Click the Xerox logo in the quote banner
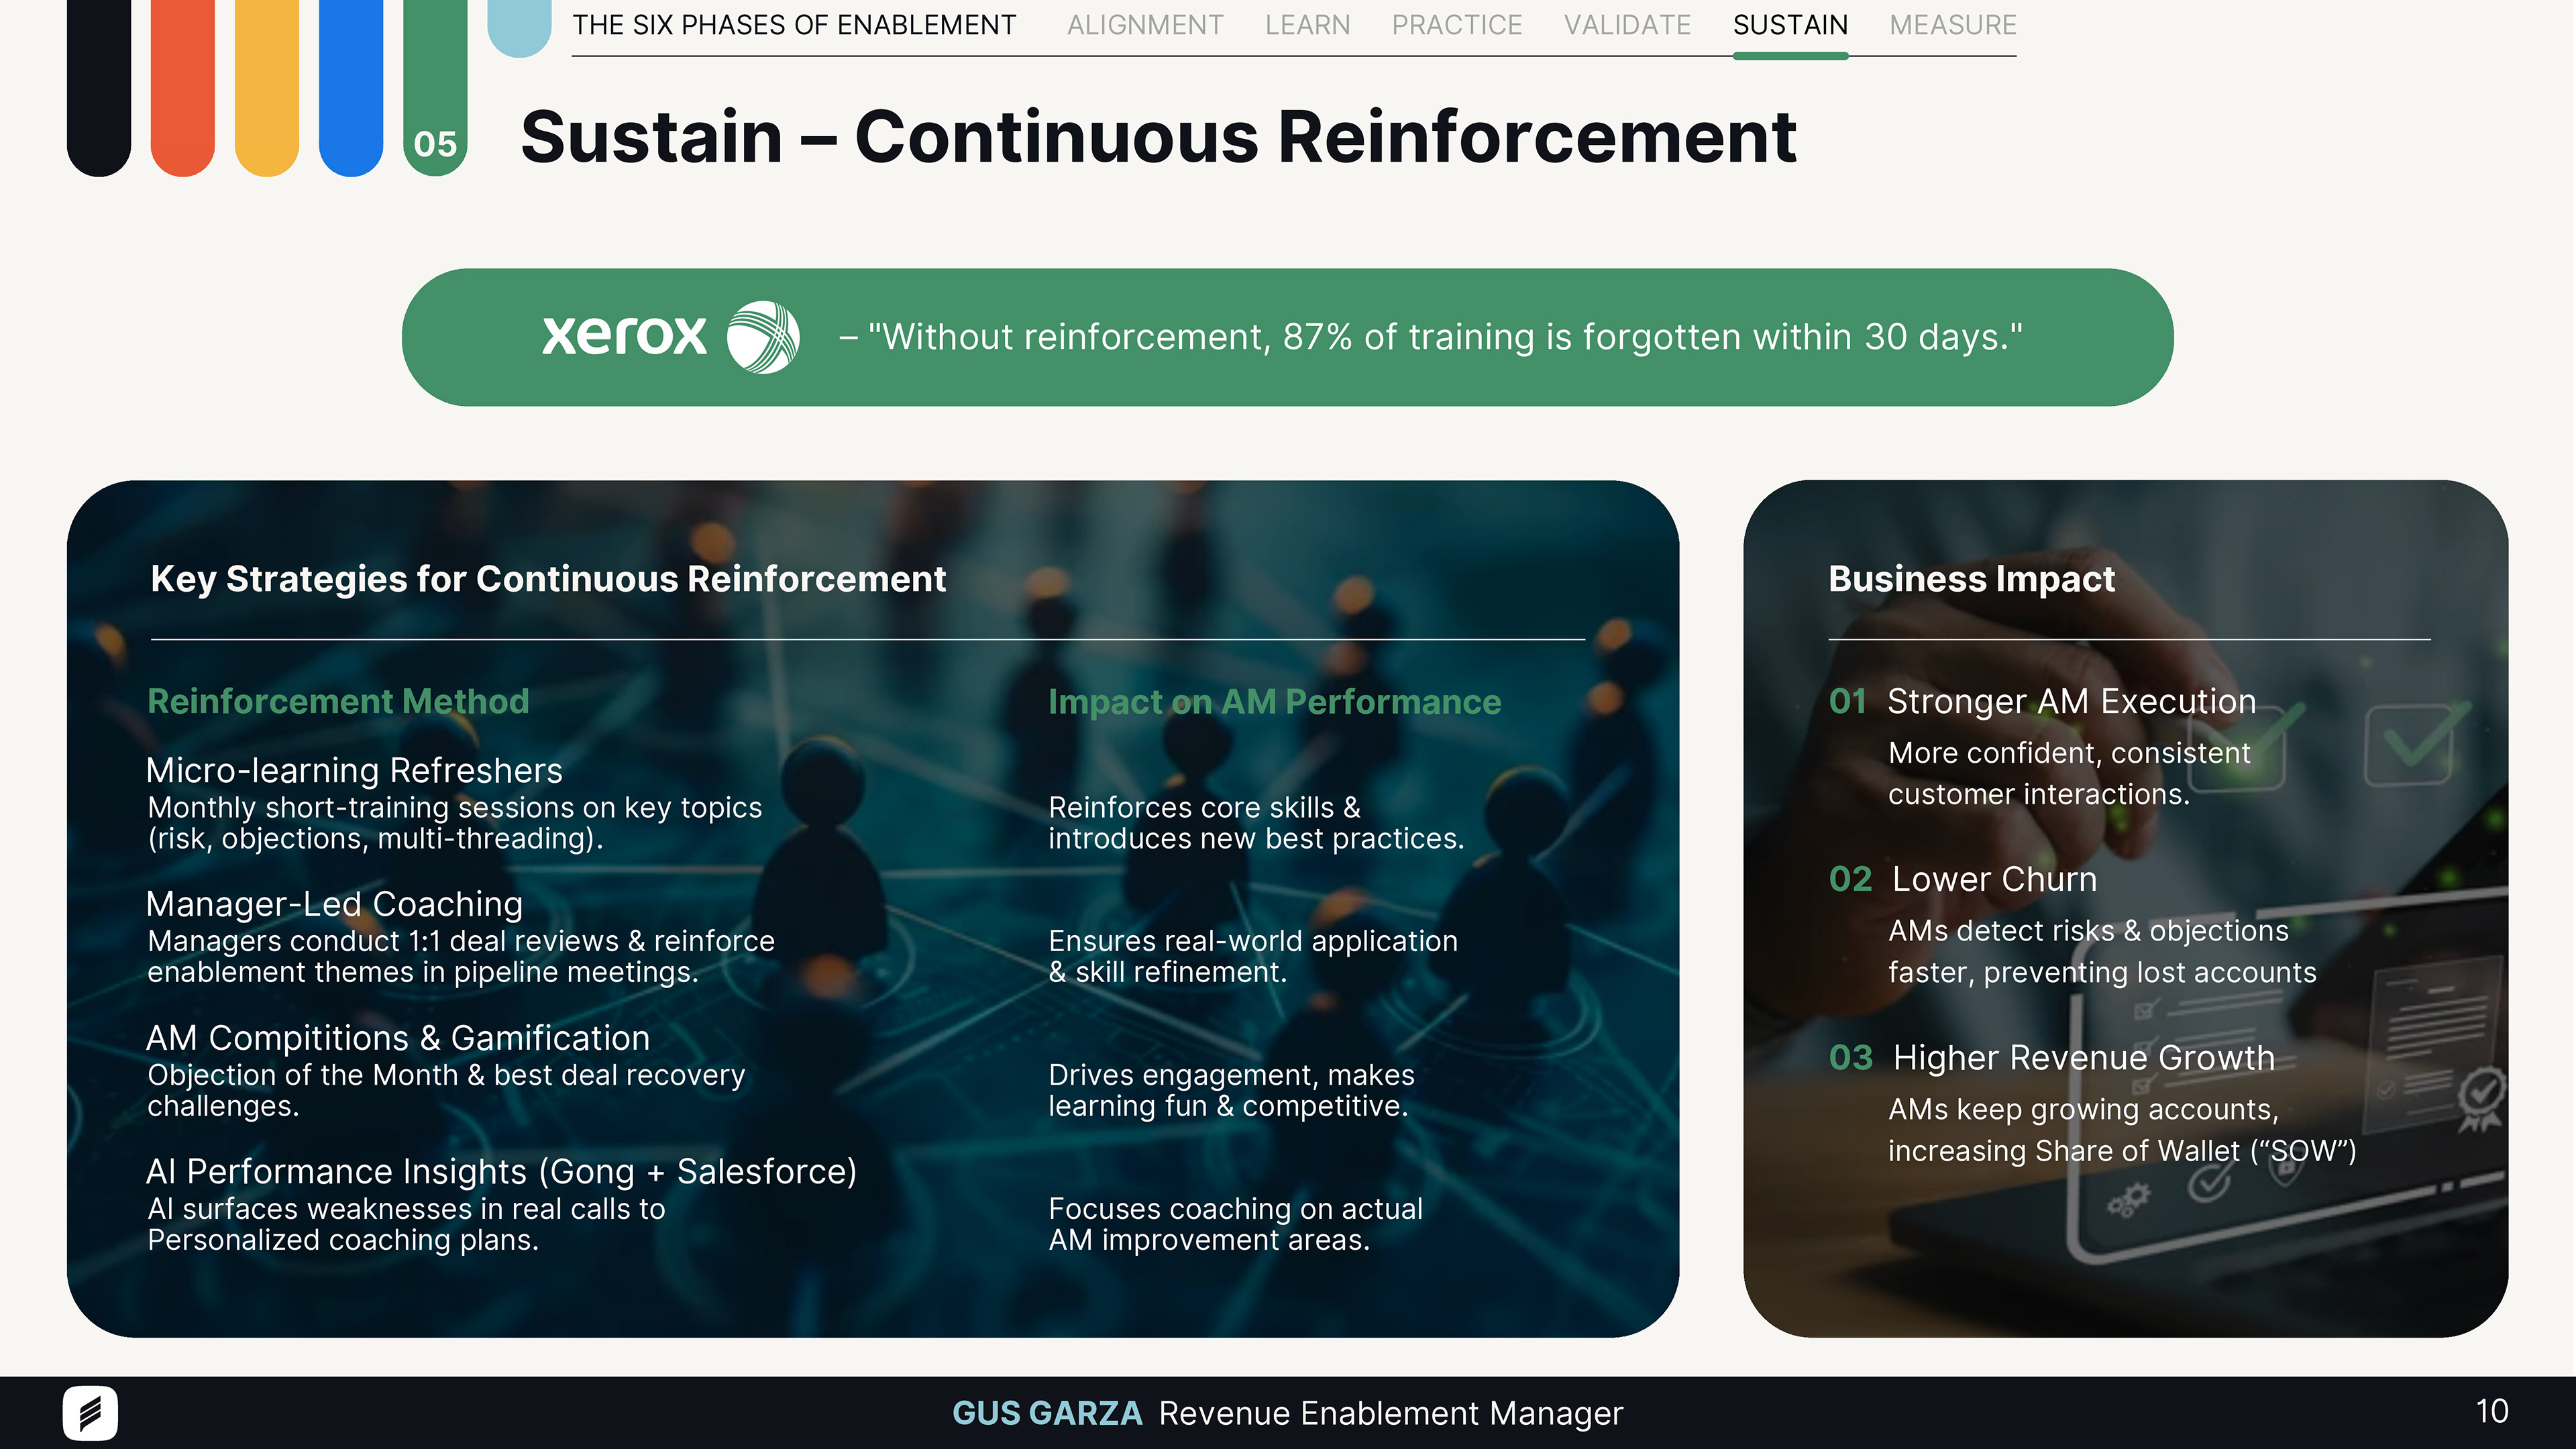This screenshot has height=1449, width=2576. tap(670, 337)
